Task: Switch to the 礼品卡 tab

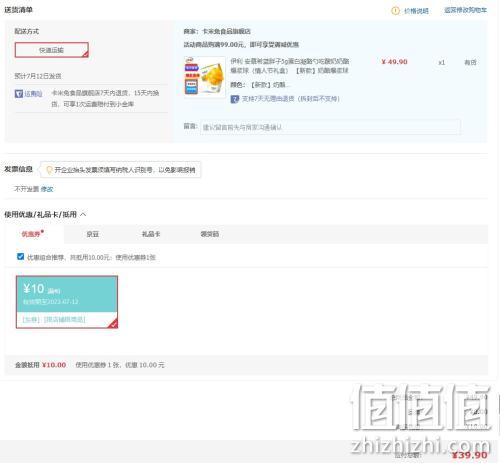Action: [x=151, y=234]
